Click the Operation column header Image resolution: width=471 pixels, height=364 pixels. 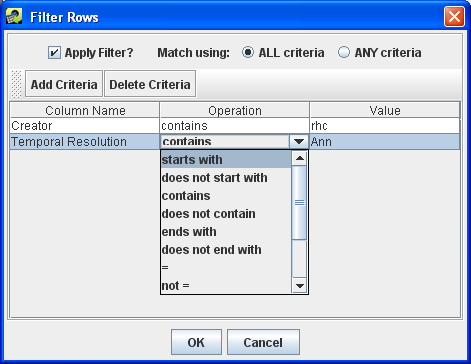pyautogui.click(x=235, y=110)
